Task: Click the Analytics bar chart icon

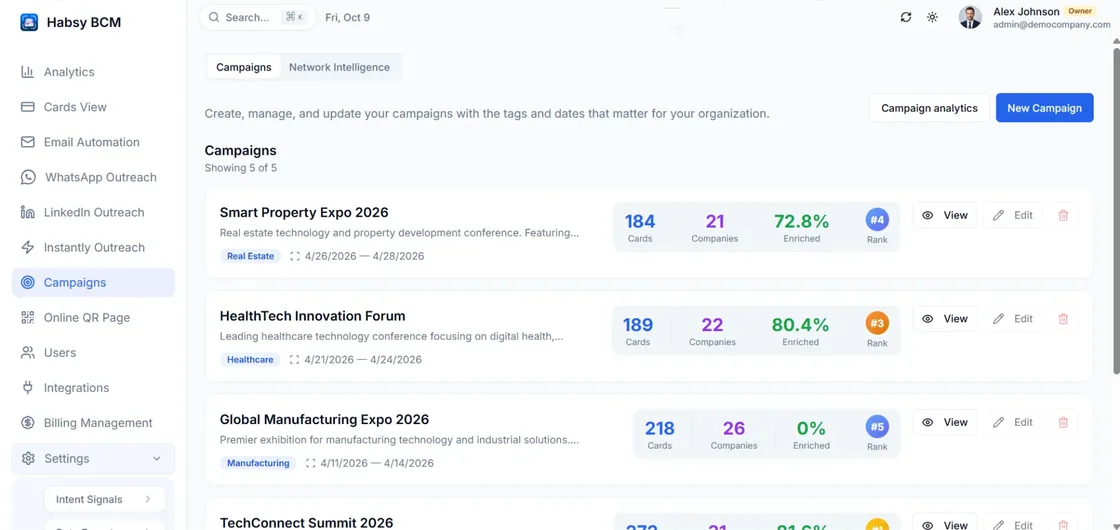Action: point(28,72)
